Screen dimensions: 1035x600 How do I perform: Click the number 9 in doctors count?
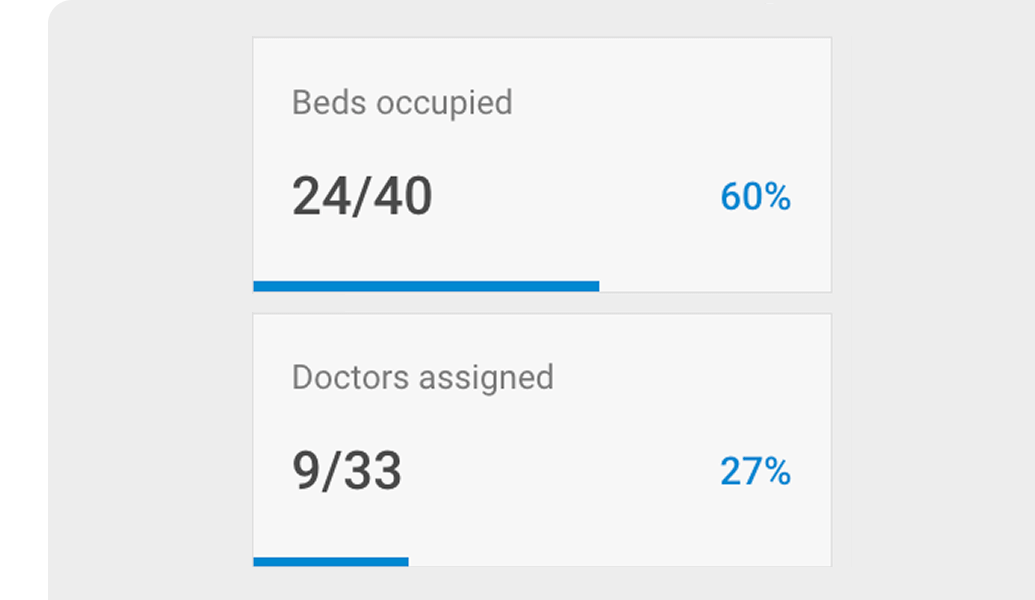click(x=306, y=471)
